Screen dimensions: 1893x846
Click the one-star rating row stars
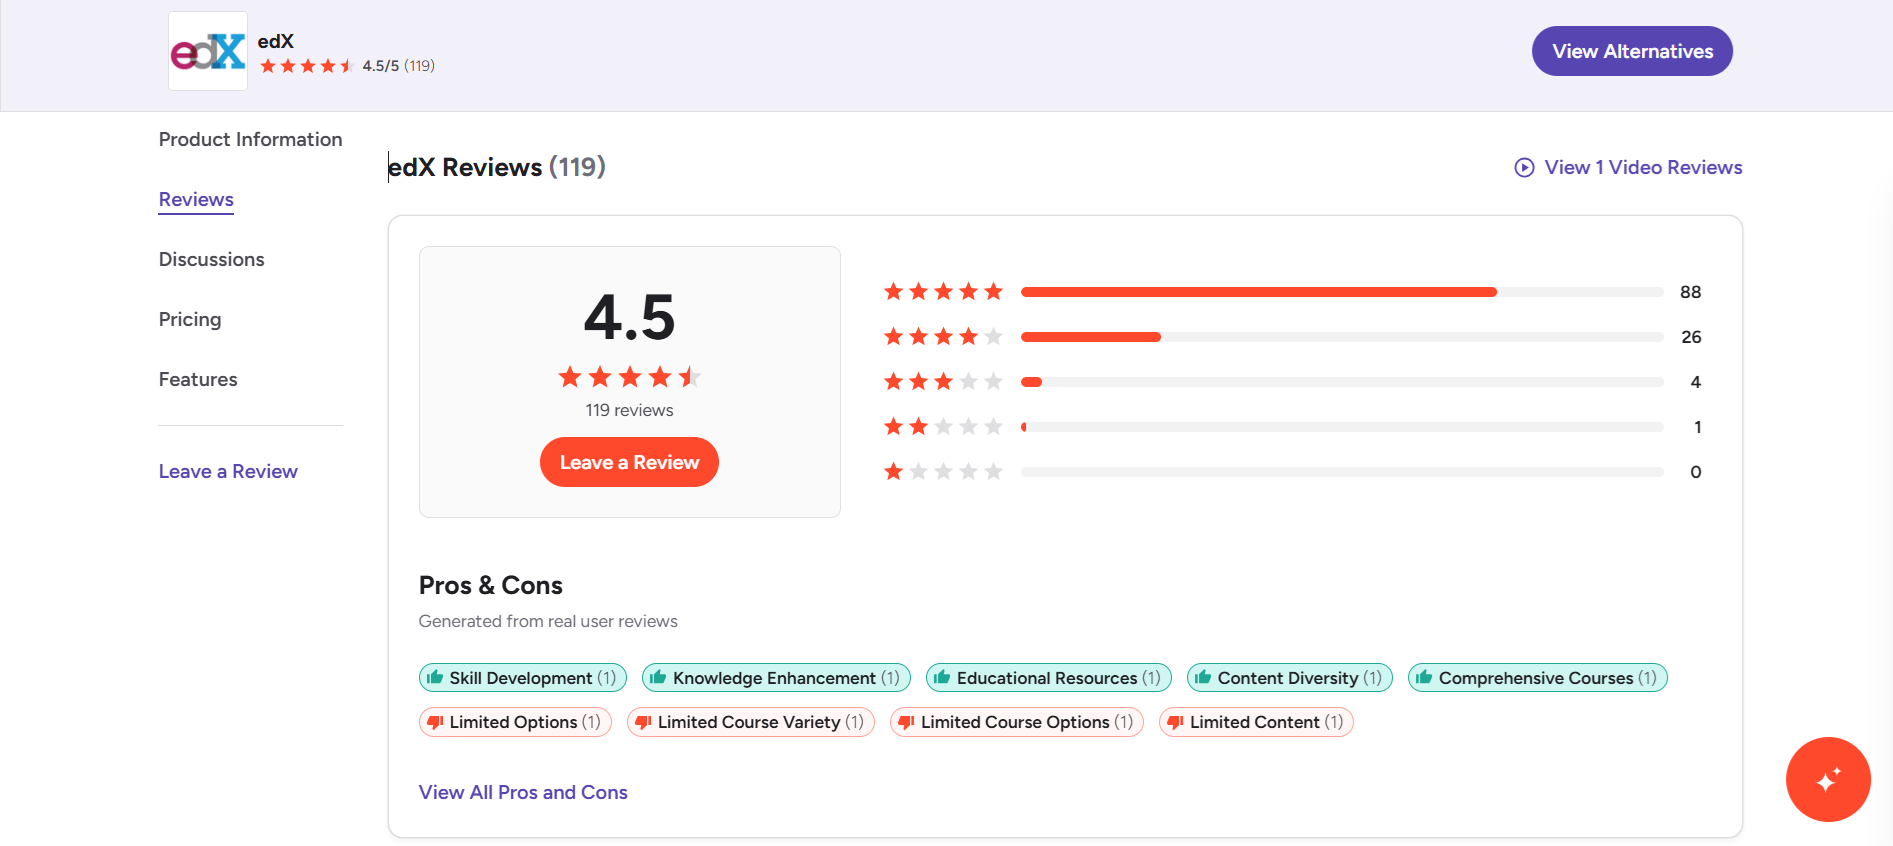943,471
